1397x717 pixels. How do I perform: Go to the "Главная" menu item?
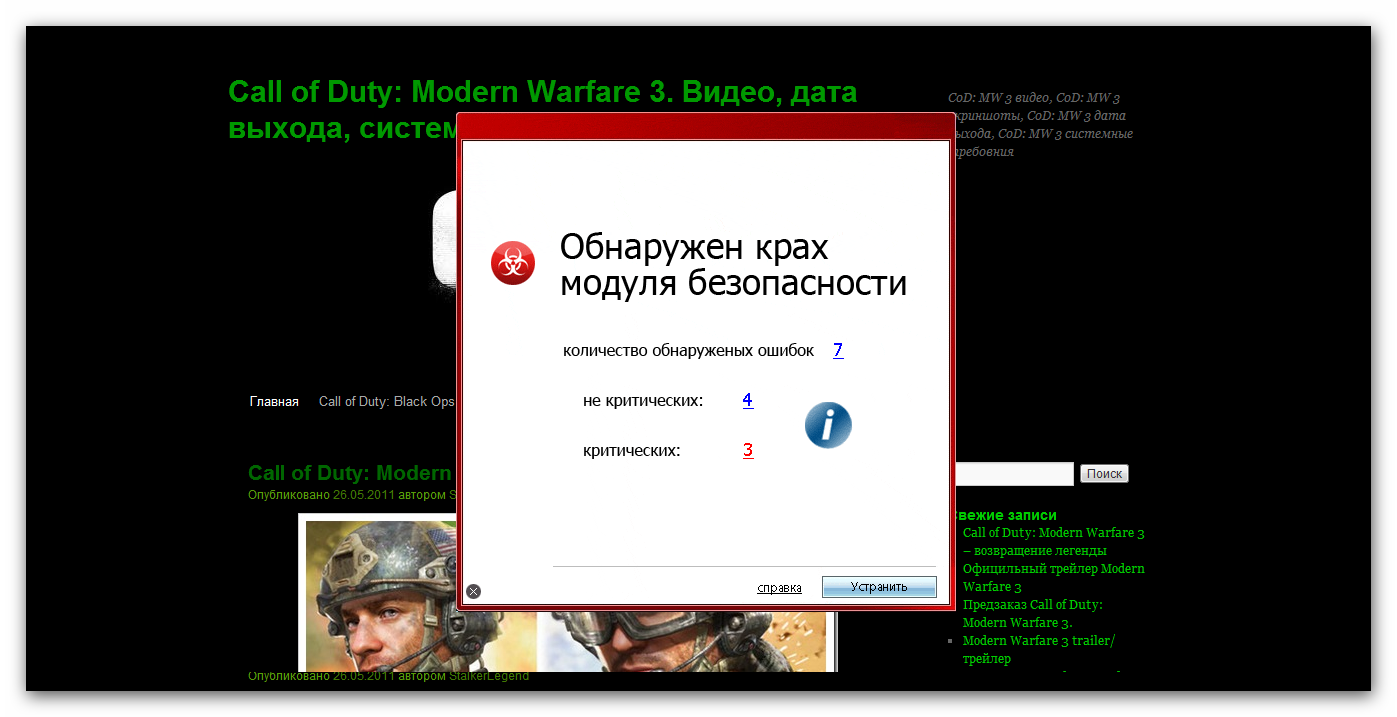[274, 402]
